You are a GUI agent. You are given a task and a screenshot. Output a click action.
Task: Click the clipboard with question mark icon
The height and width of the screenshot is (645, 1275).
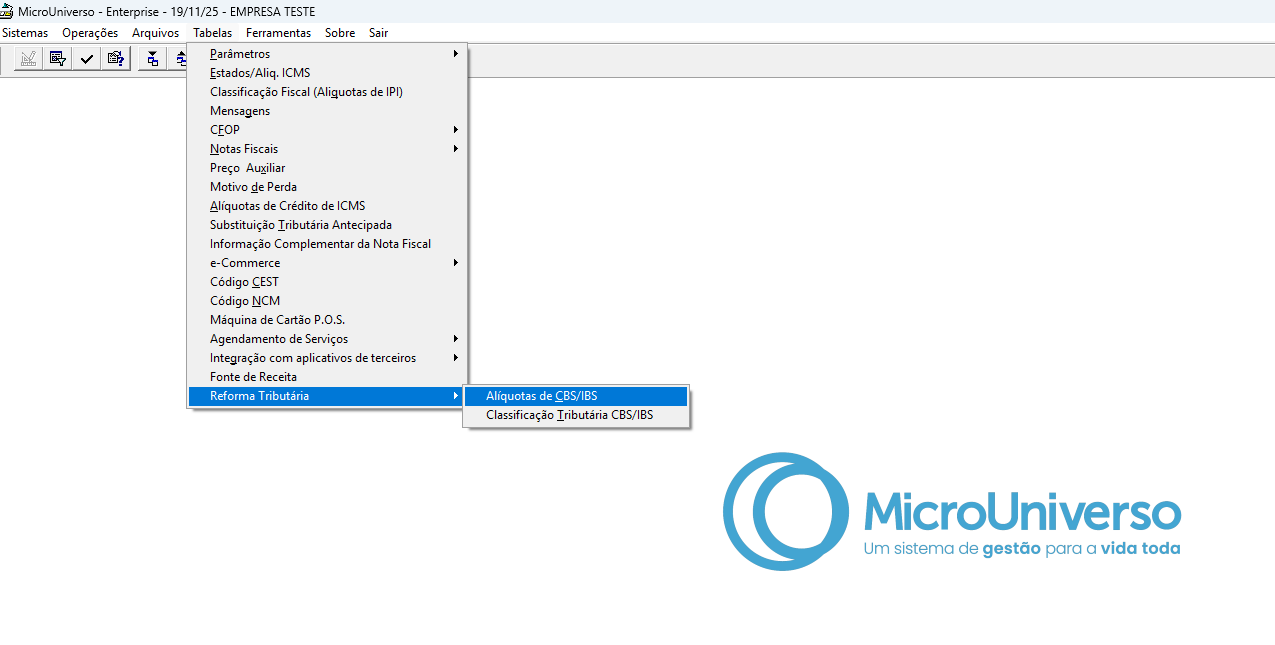tap(116, 59)
